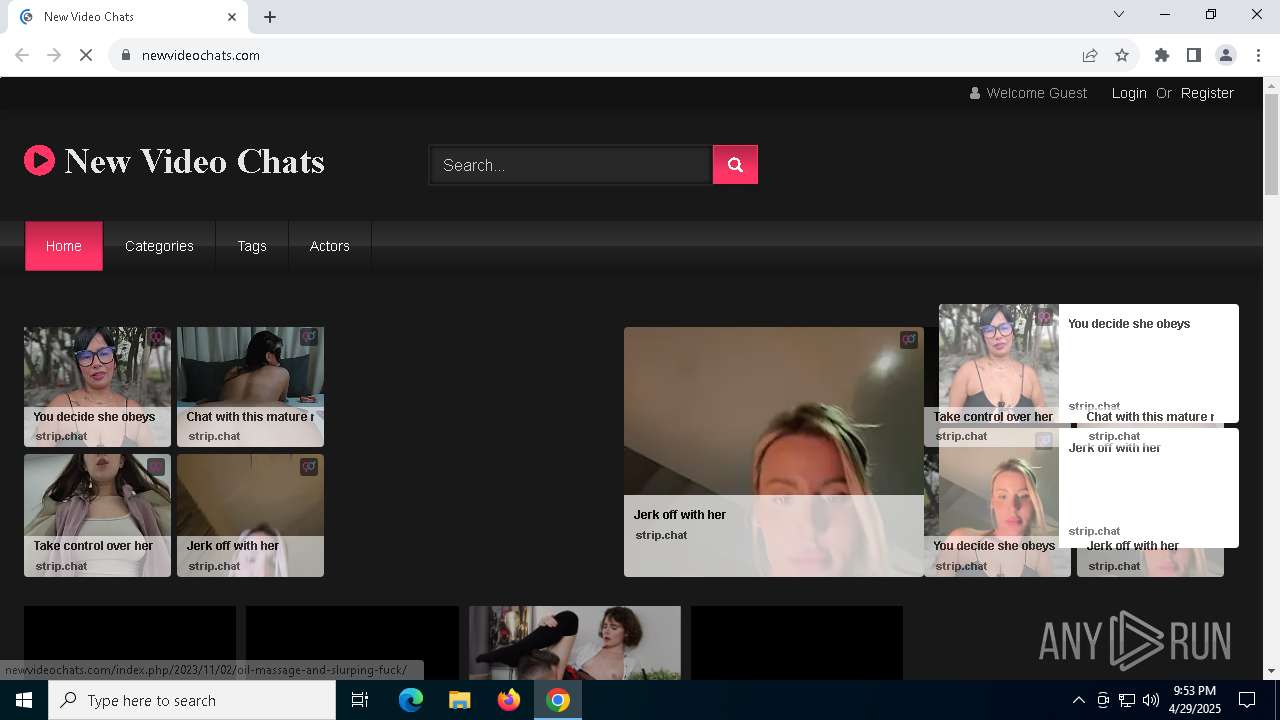This screenshot has height=720, width=1280.
Task: Open the Chrome three-dot menu
Action: pos(1258,55)
